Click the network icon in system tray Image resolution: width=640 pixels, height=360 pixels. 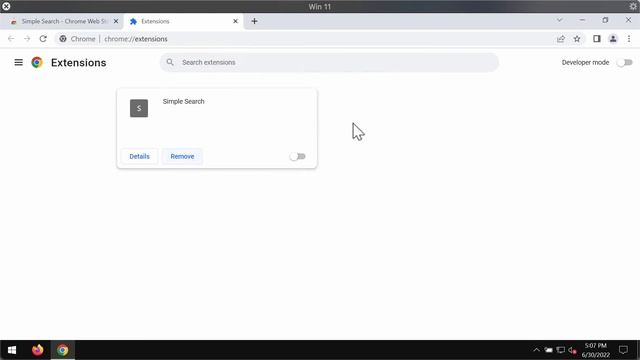561,350
